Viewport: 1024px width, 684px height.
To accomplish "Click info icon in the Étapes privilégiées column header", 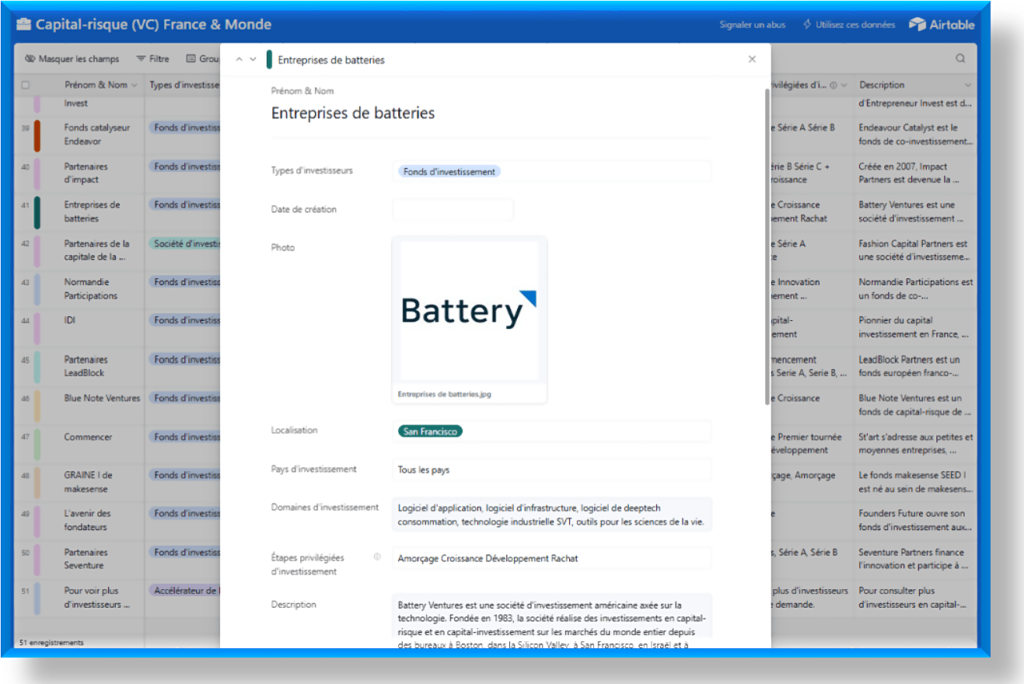I will [x=833, y=85].
